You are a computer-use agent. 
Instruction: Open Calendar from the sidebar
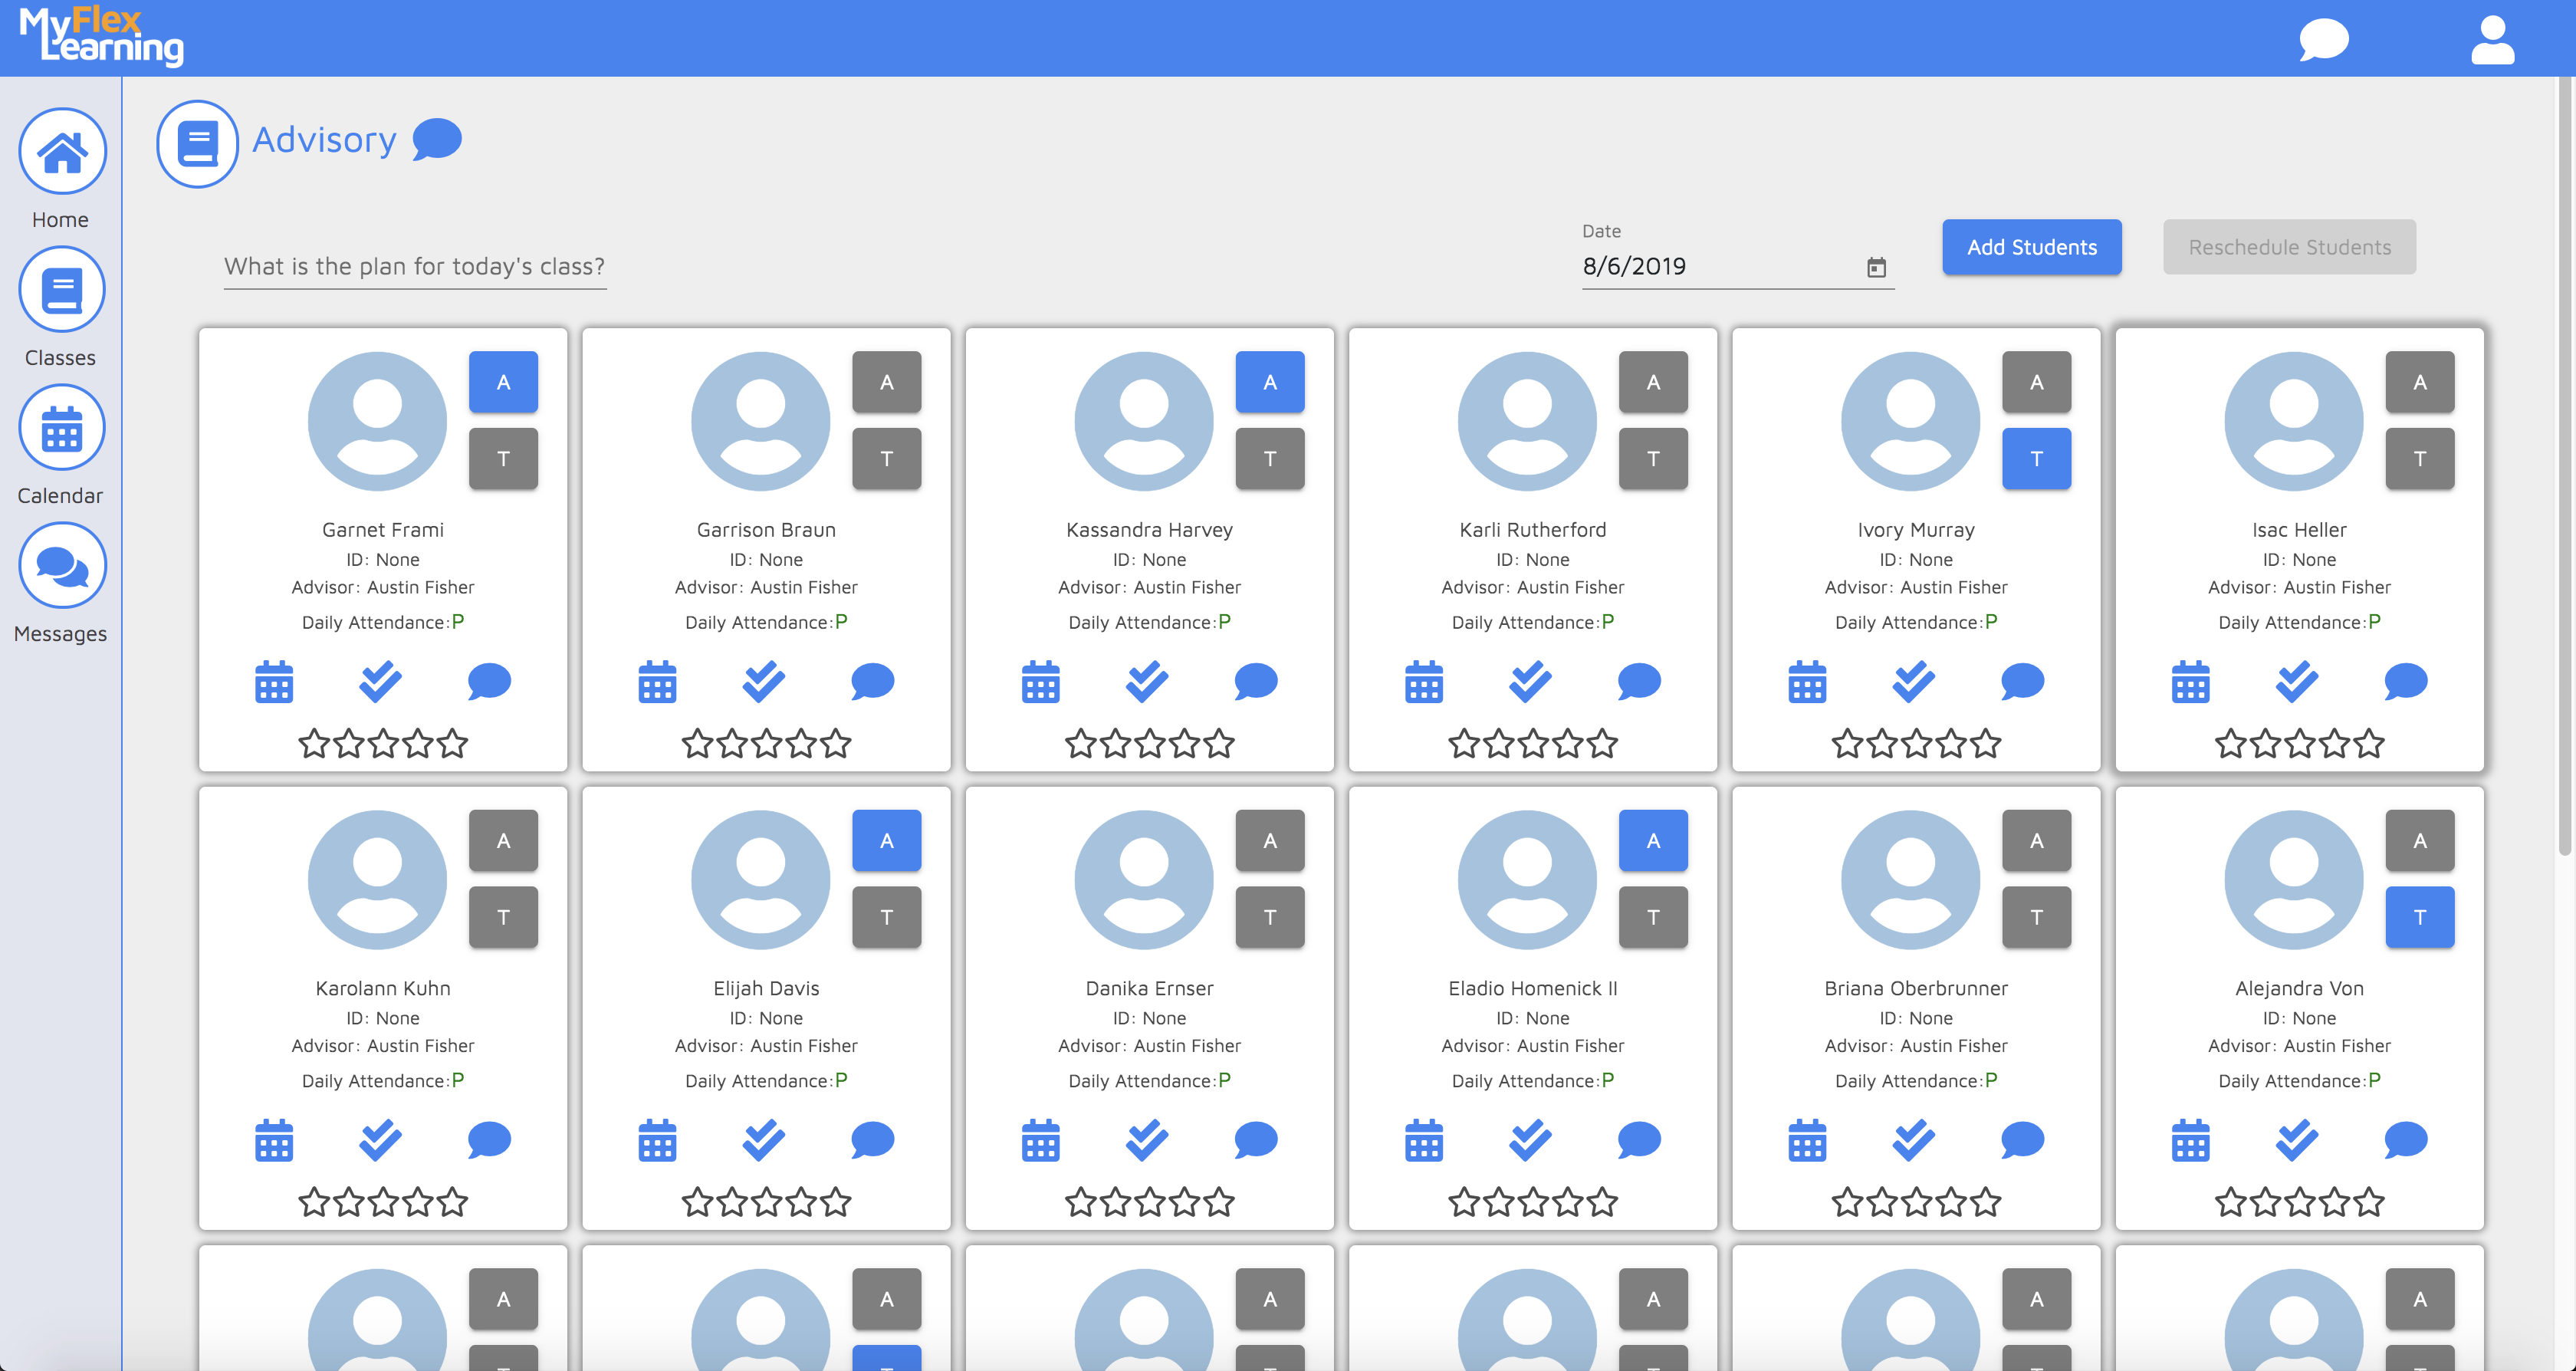(x=61, y=428)
